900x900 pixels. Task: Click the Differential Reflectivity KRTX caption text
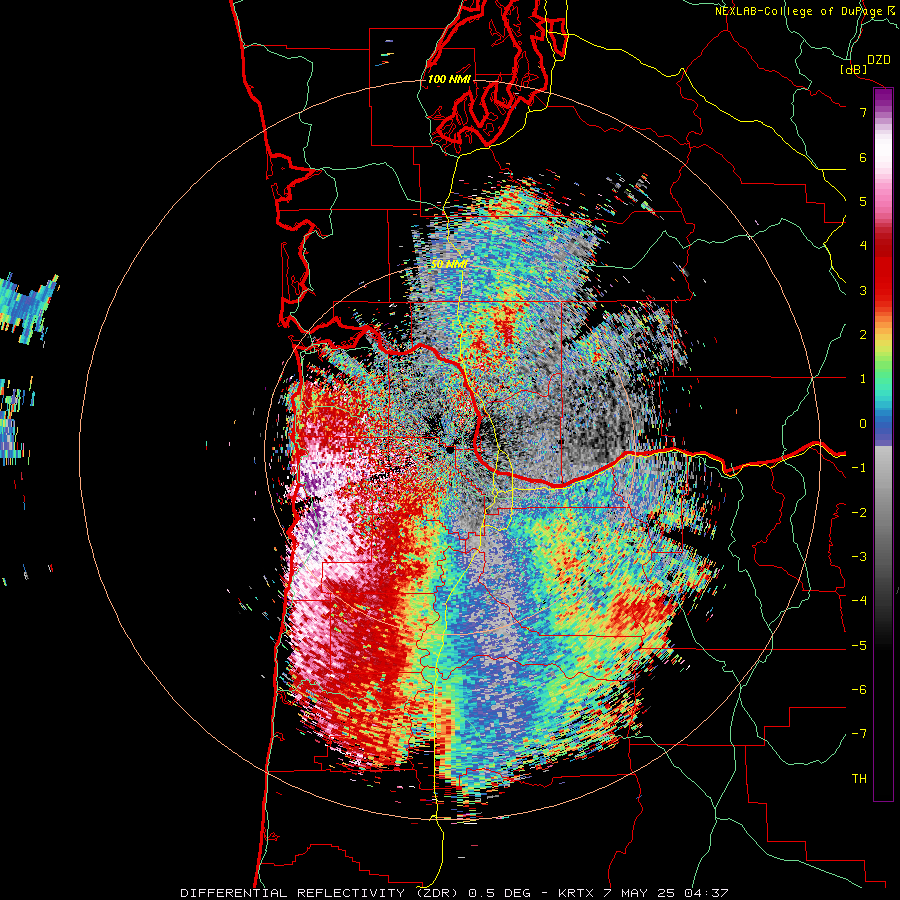(x=454, y=893)
